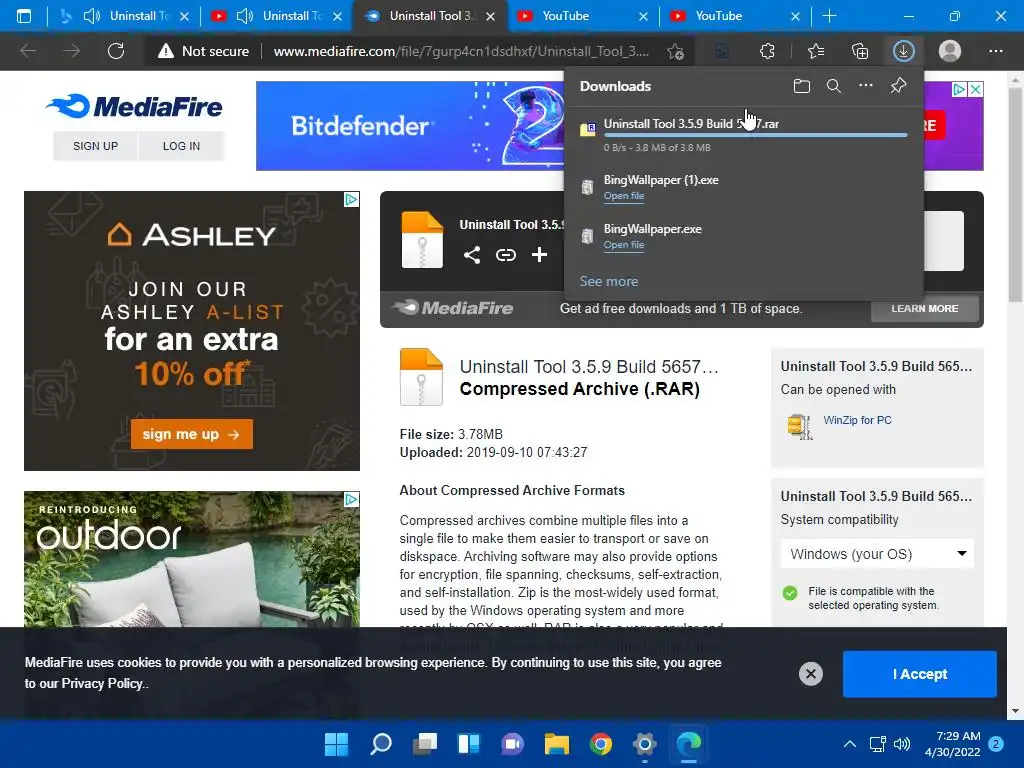Image resolution: width=1024 pixels, height=768 pixels.
Task: Open File Explorer from taskbar
Action: (556, 744)
